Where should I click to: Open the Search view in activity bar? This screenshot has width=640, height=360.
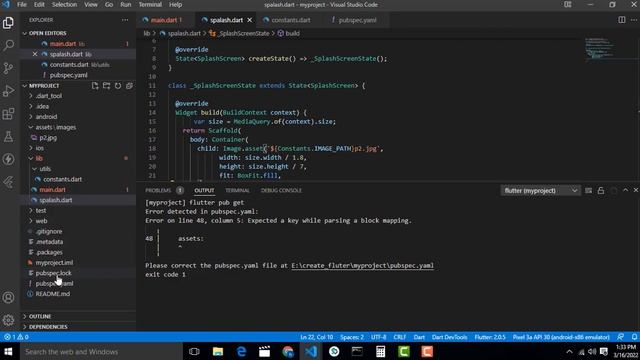[8, 45]
